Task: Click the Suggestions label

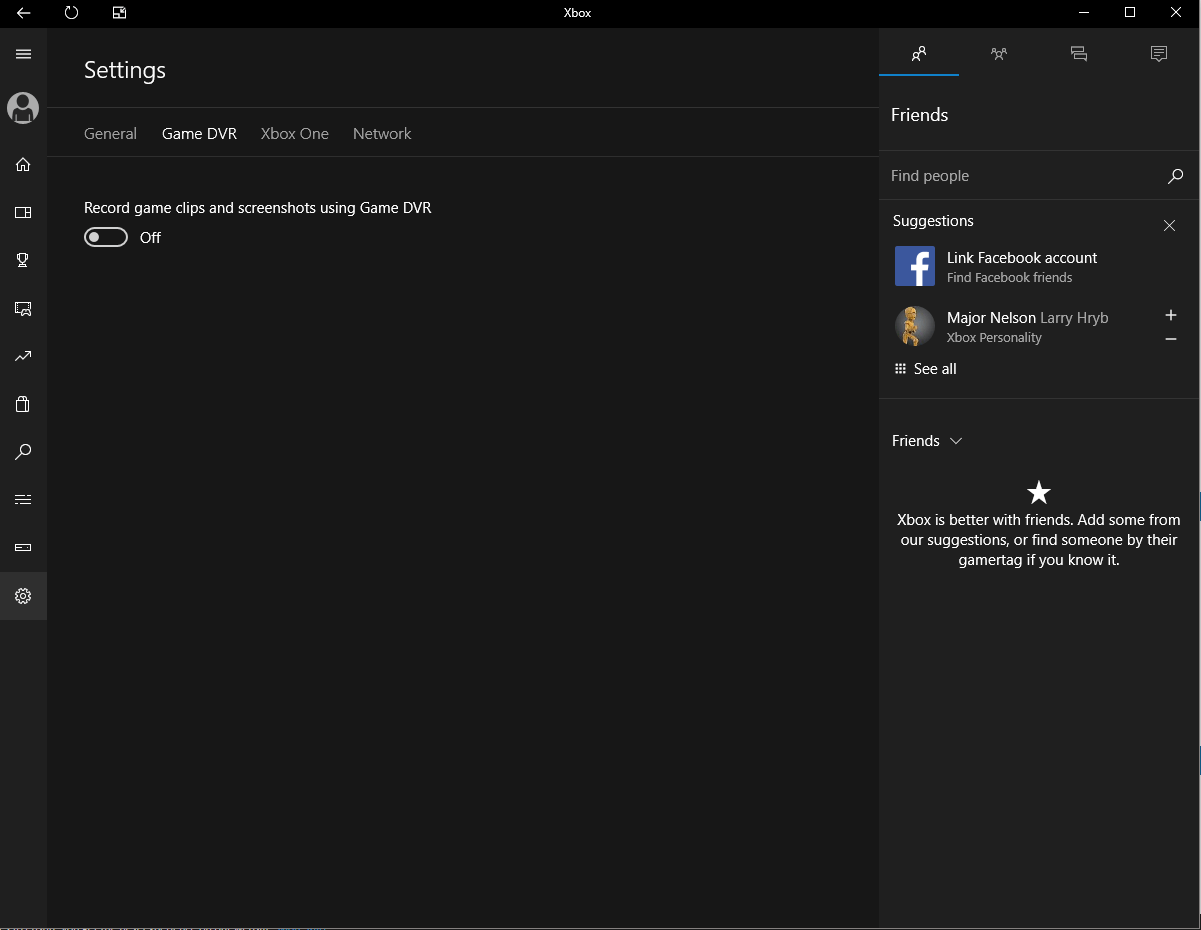Action: click(933, 221)
